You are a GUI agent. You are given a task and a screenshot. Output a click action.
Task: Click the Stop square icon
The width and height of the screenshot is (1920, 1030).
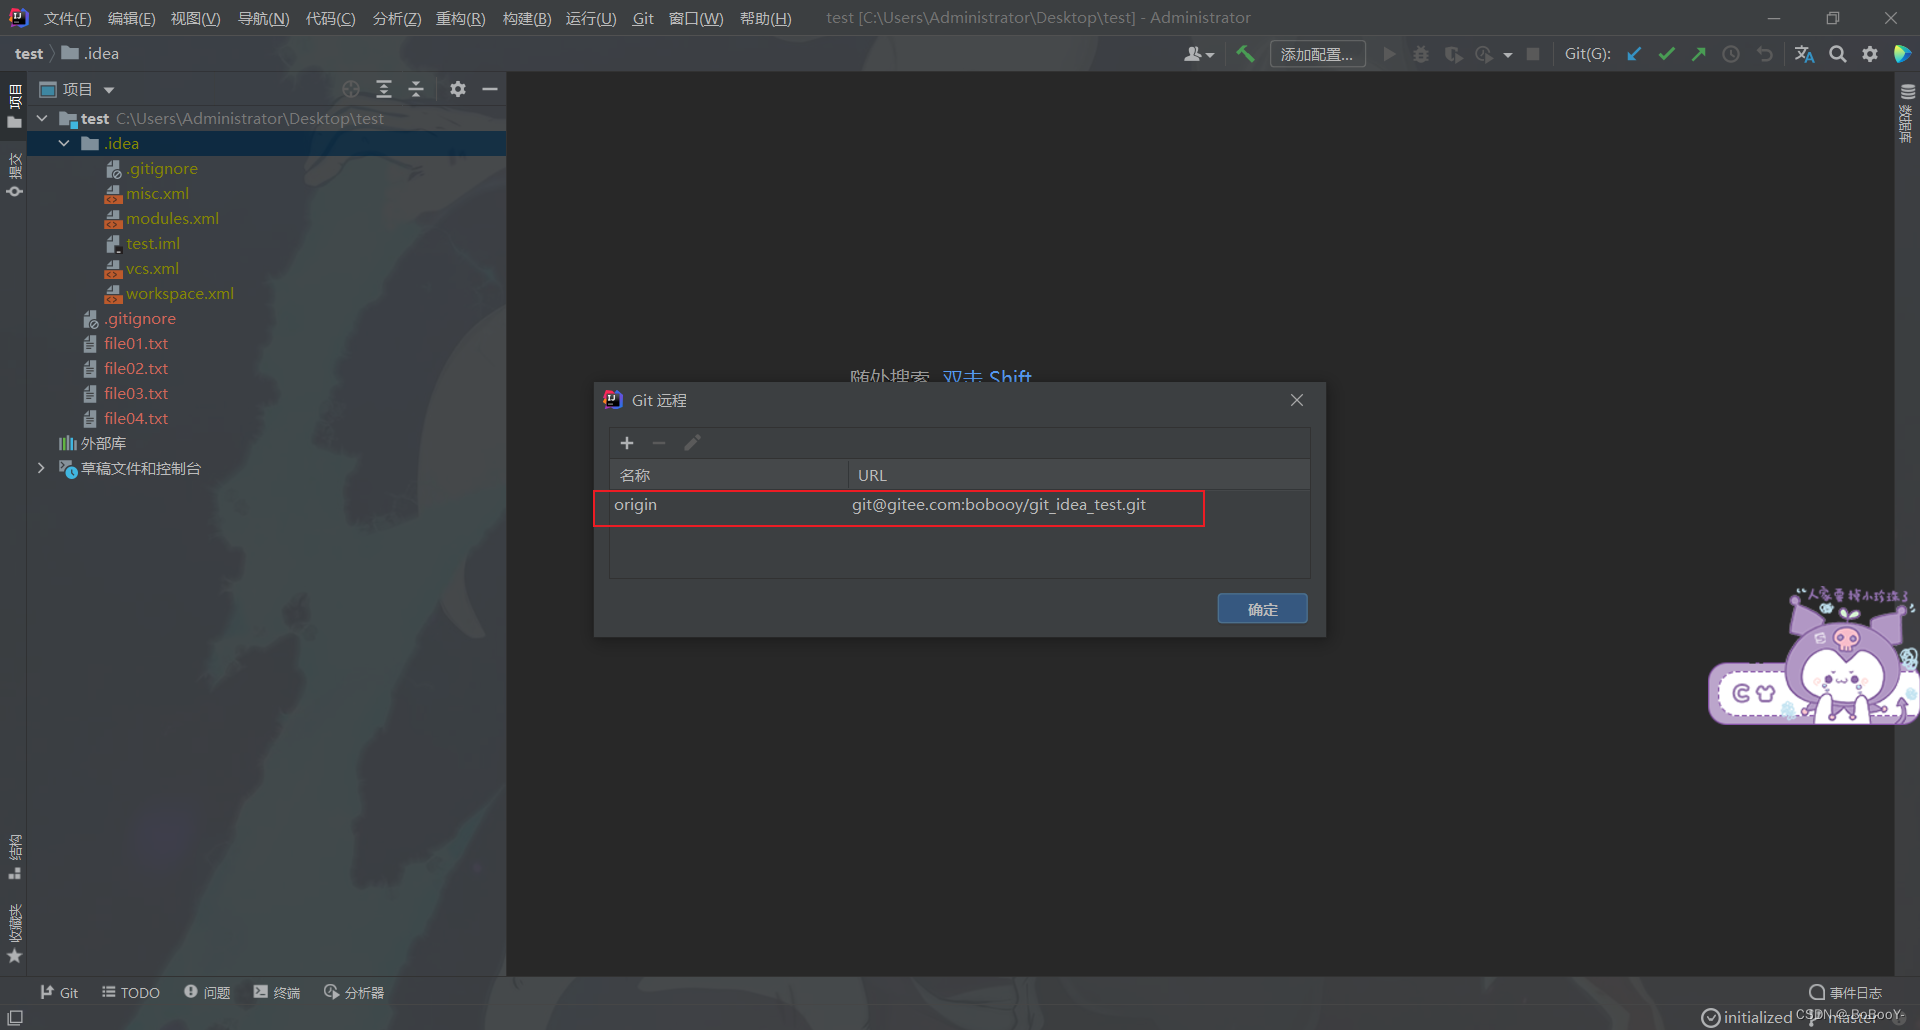1533,54
